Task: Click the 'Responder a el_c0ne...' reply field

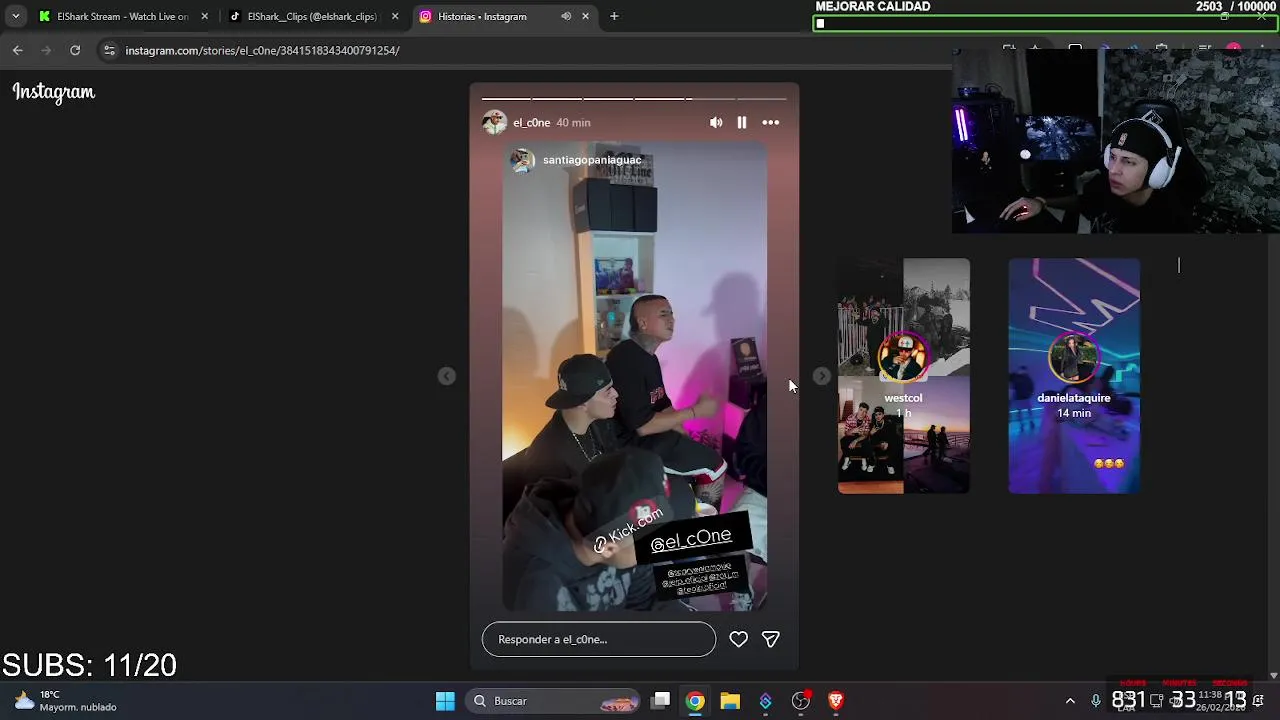Action: pos(599,639)
